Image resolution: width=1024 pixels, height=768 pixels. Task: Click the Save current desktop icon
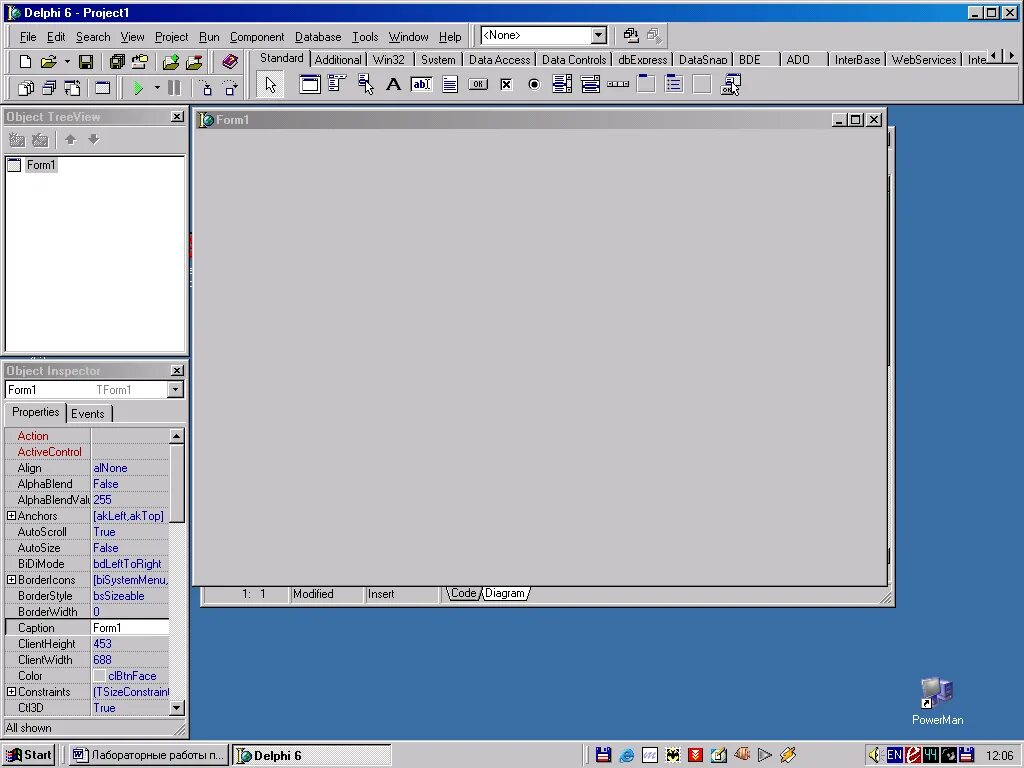(631, 35)
